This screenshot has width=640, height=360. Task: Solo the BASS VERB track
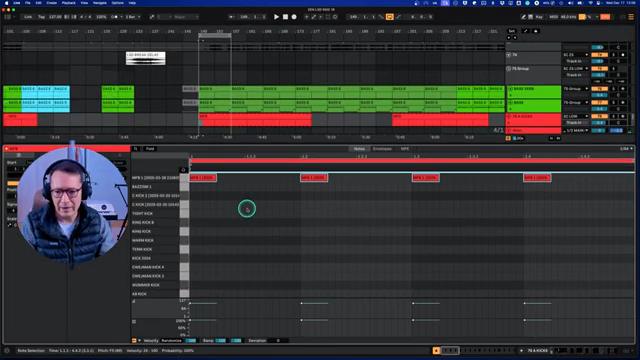(x=613, y=89)
